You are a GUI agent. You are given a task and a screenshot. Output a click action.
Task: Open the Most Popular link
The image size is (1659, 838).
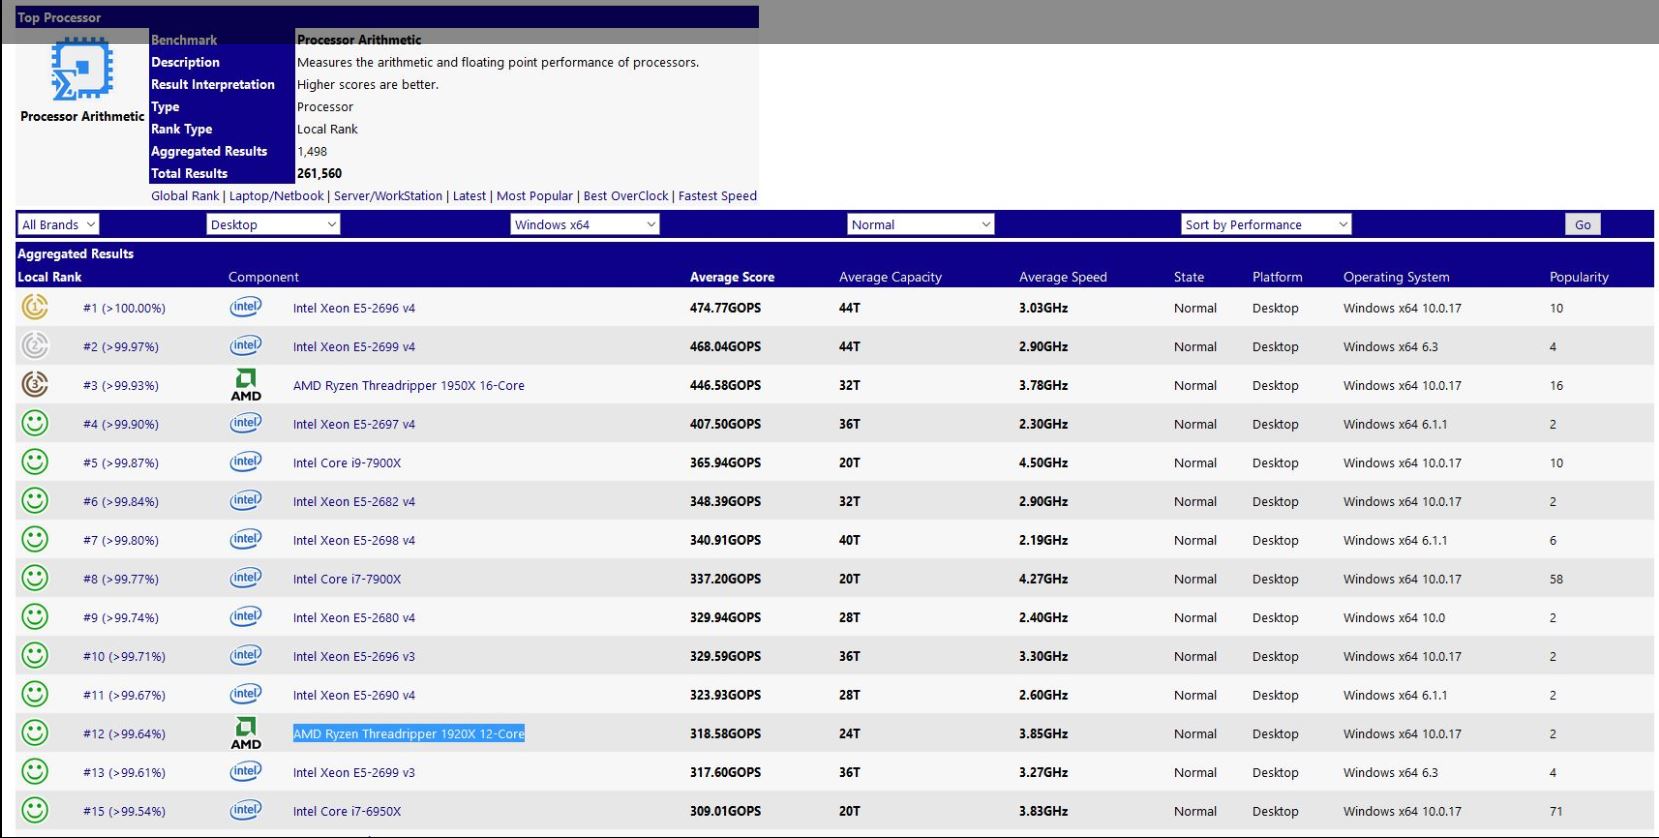(x=535, y=196)
